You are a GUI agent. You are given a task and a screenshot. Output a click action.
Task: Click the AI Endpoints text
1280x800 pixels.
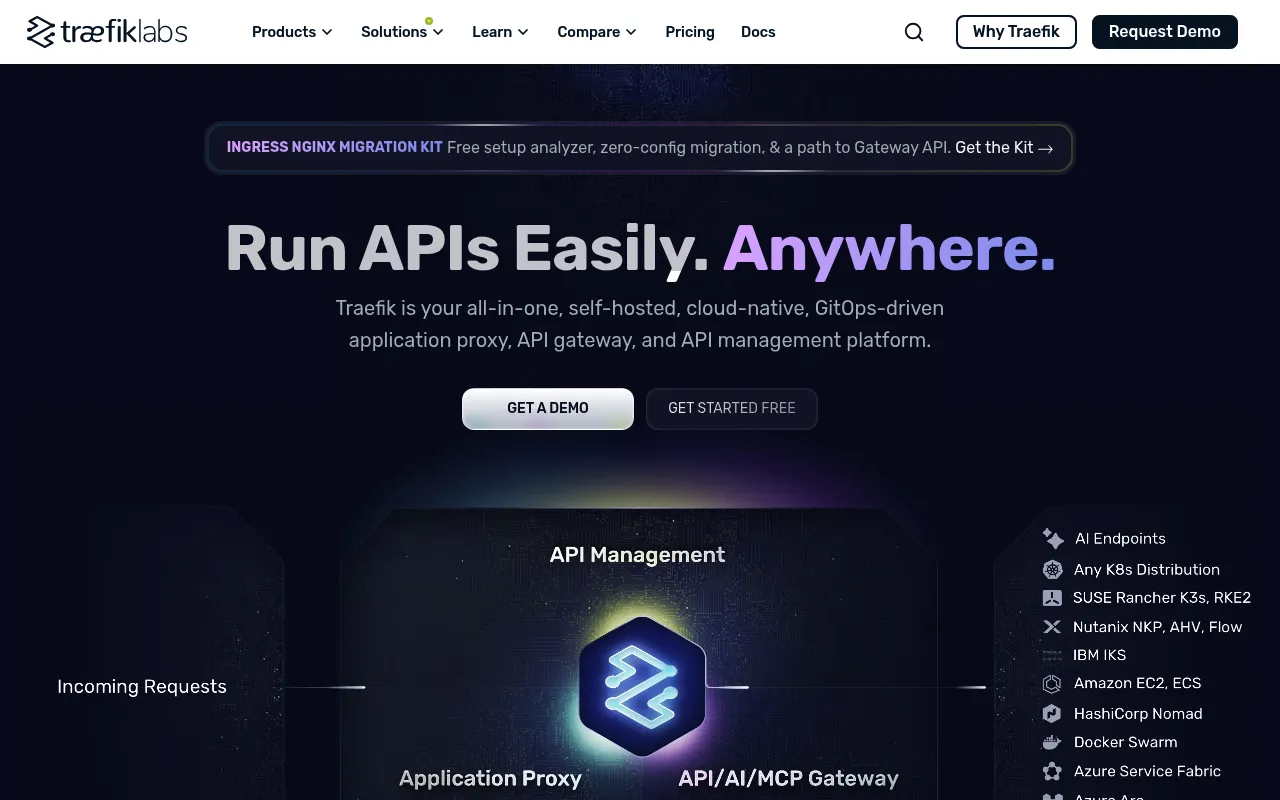pos(1120,539)
